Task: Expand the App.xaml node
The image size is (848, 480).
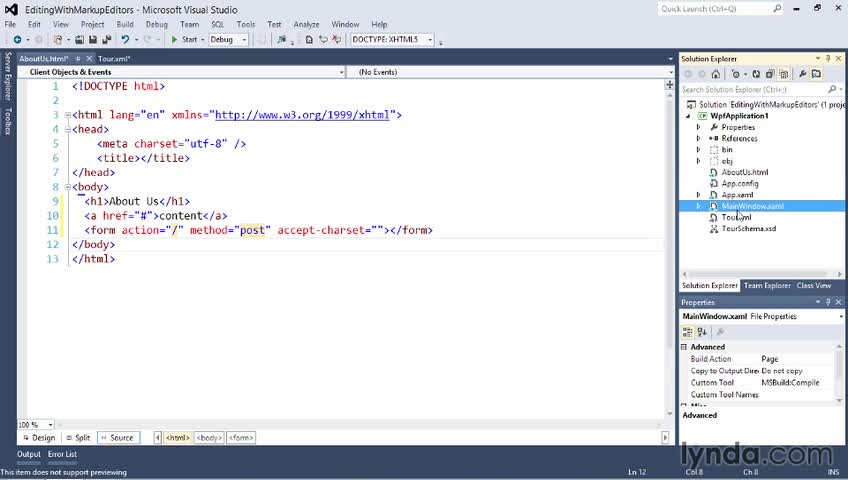Action: coord(698,195)
